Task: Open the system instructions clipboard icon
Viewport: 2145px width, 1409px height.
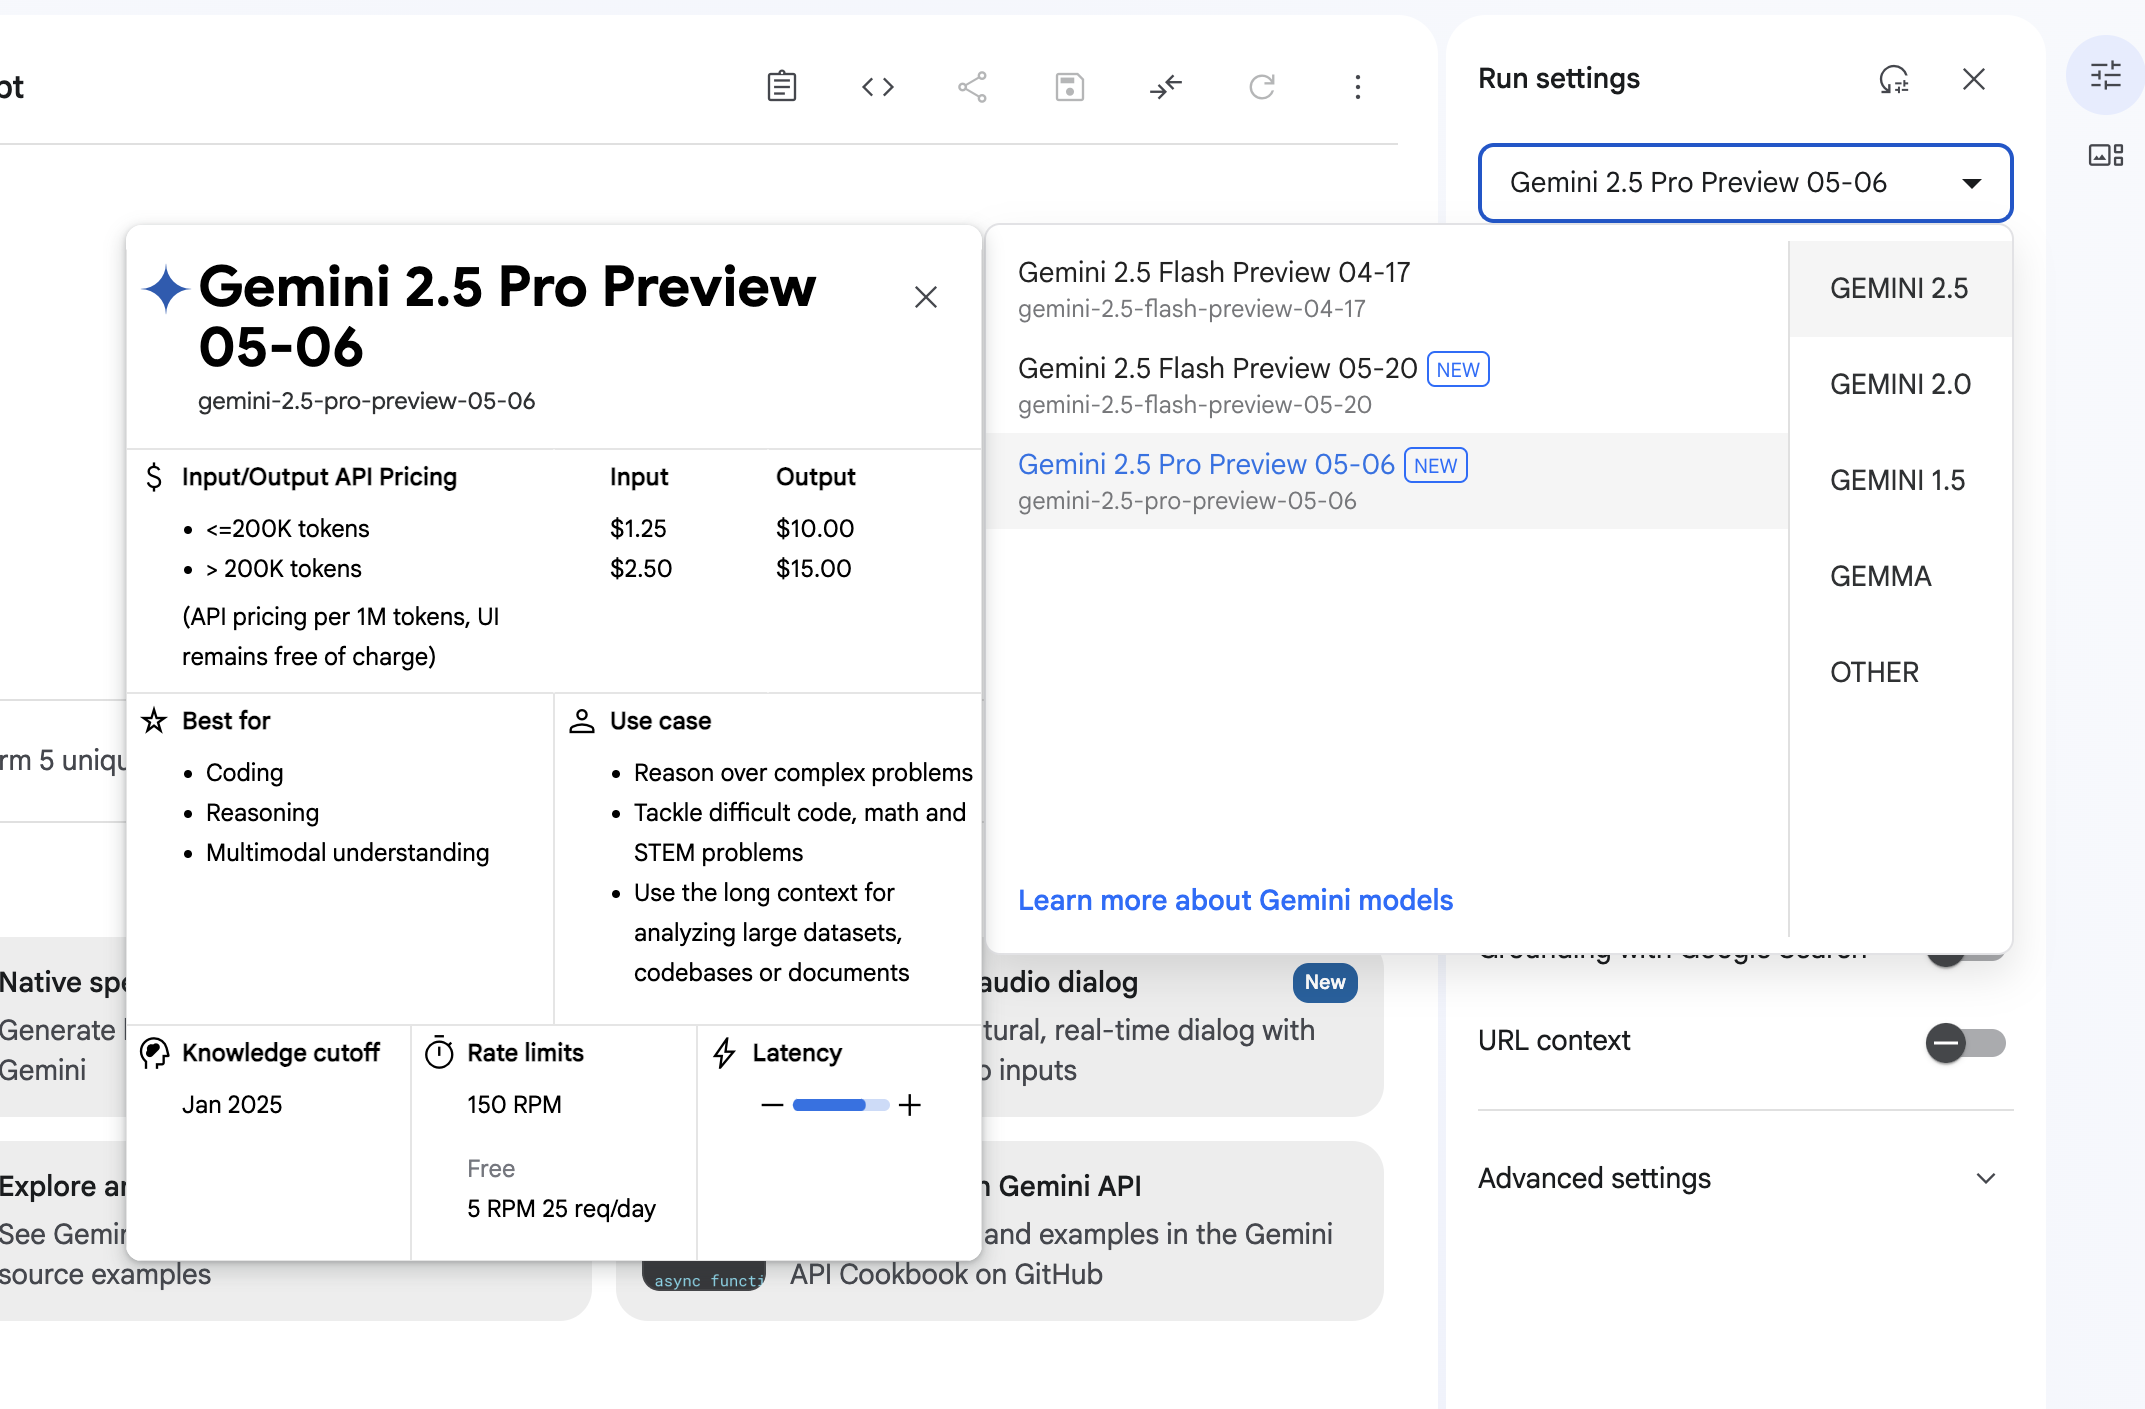Action: (782, 87)
